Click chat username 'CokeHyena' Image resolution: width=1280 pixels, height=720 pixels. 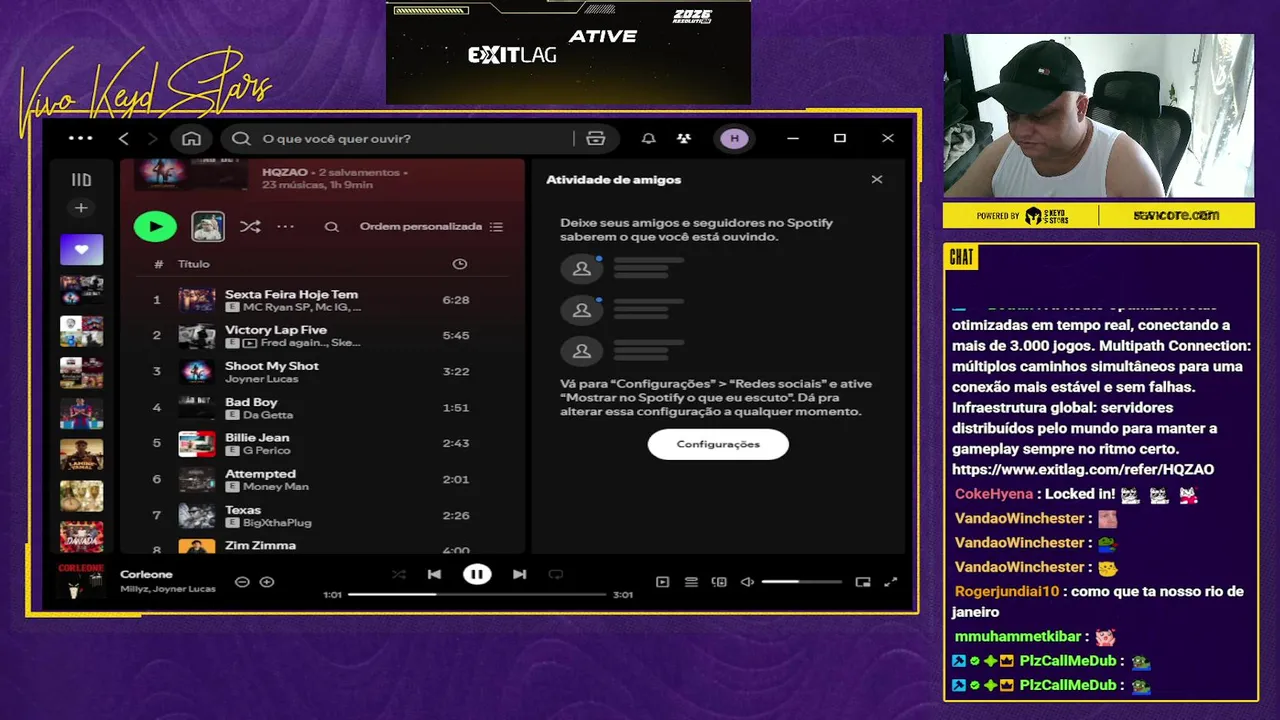tap(994, 494)
